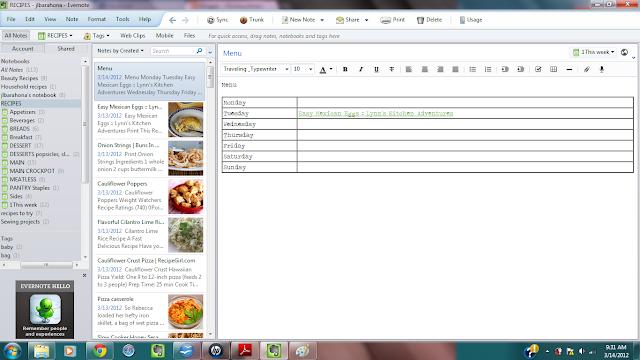640x360 pixels.
Task: Toggle strikethrough formatting
Action: 392,69
